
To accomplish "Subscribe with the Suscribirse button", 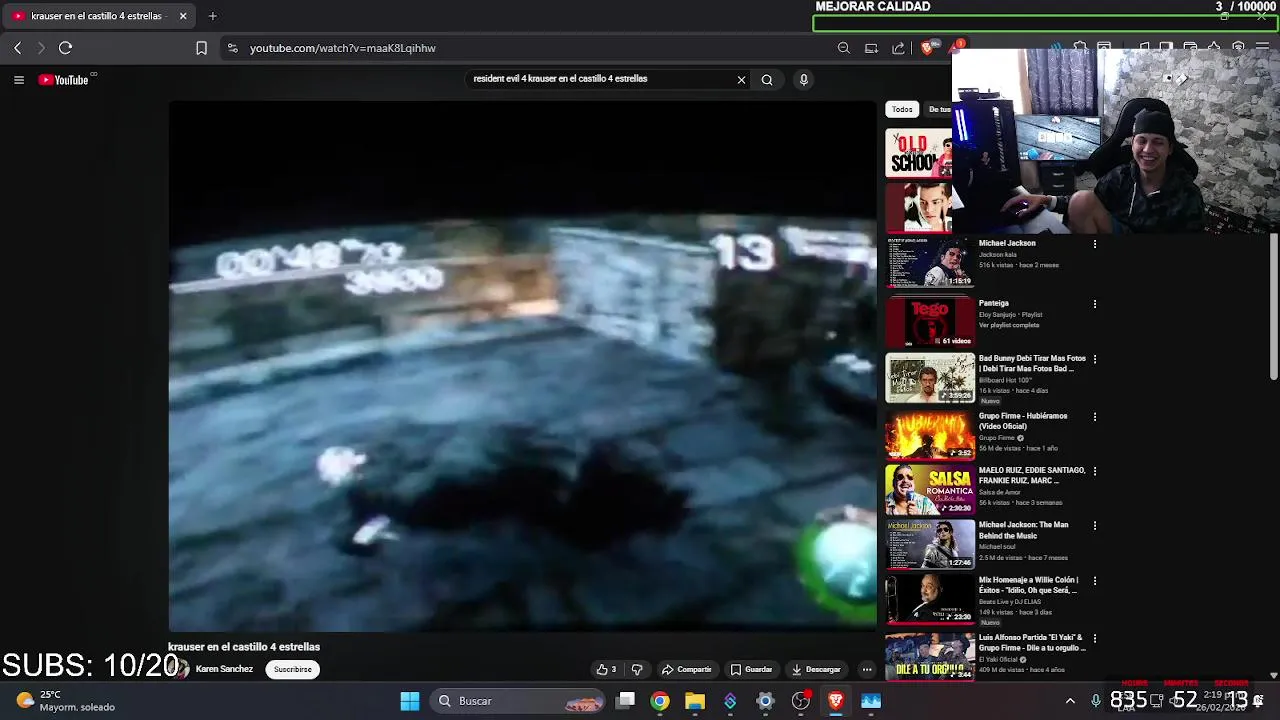I will pos(293,670).
